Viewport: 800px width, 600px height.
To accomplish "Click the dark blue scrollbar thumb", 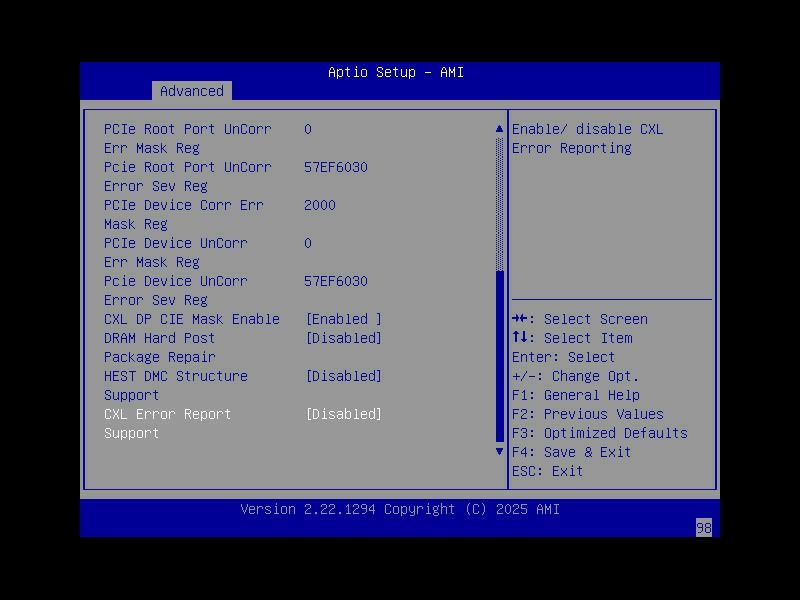I will click(x=499, y=356).
